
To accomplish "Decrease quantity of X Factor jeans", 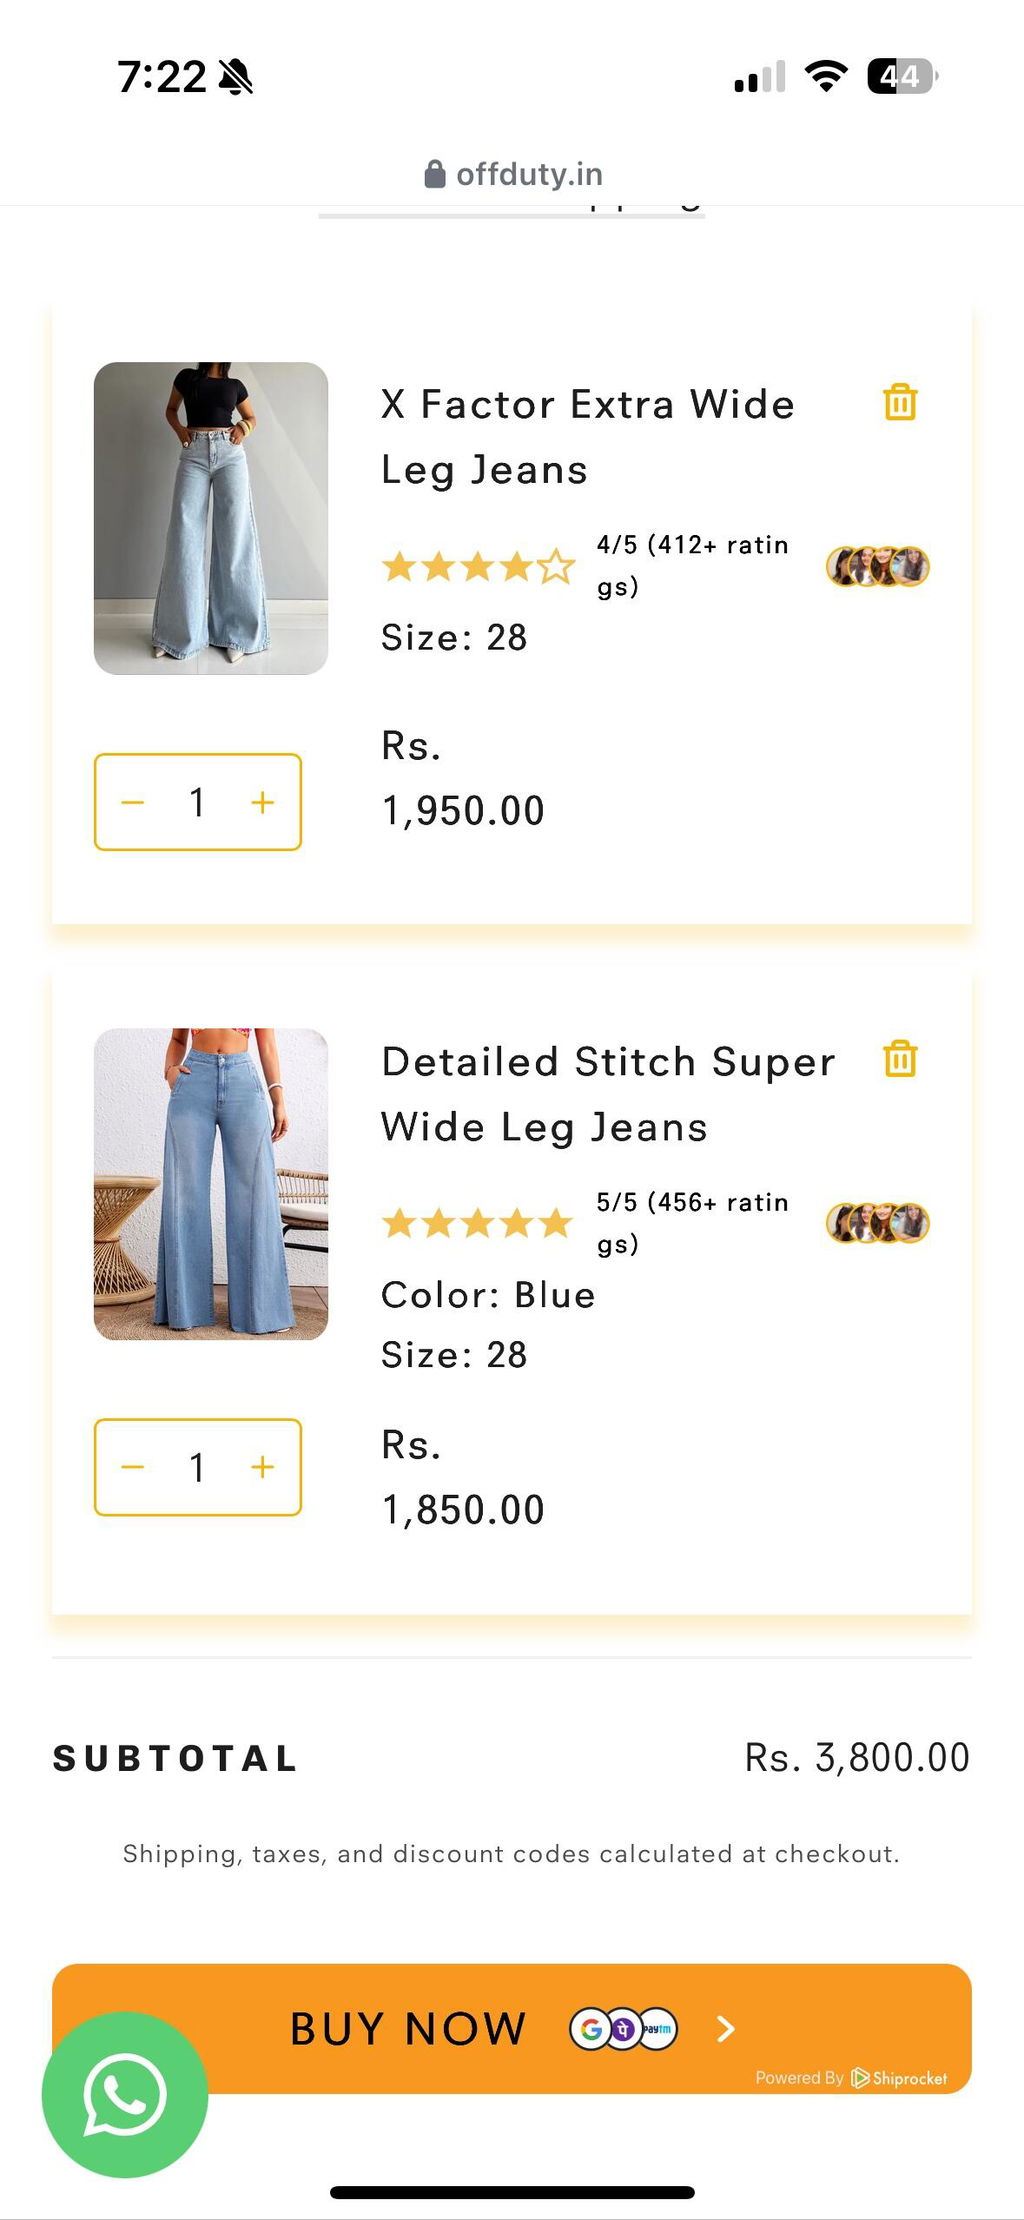I will 133,802.
